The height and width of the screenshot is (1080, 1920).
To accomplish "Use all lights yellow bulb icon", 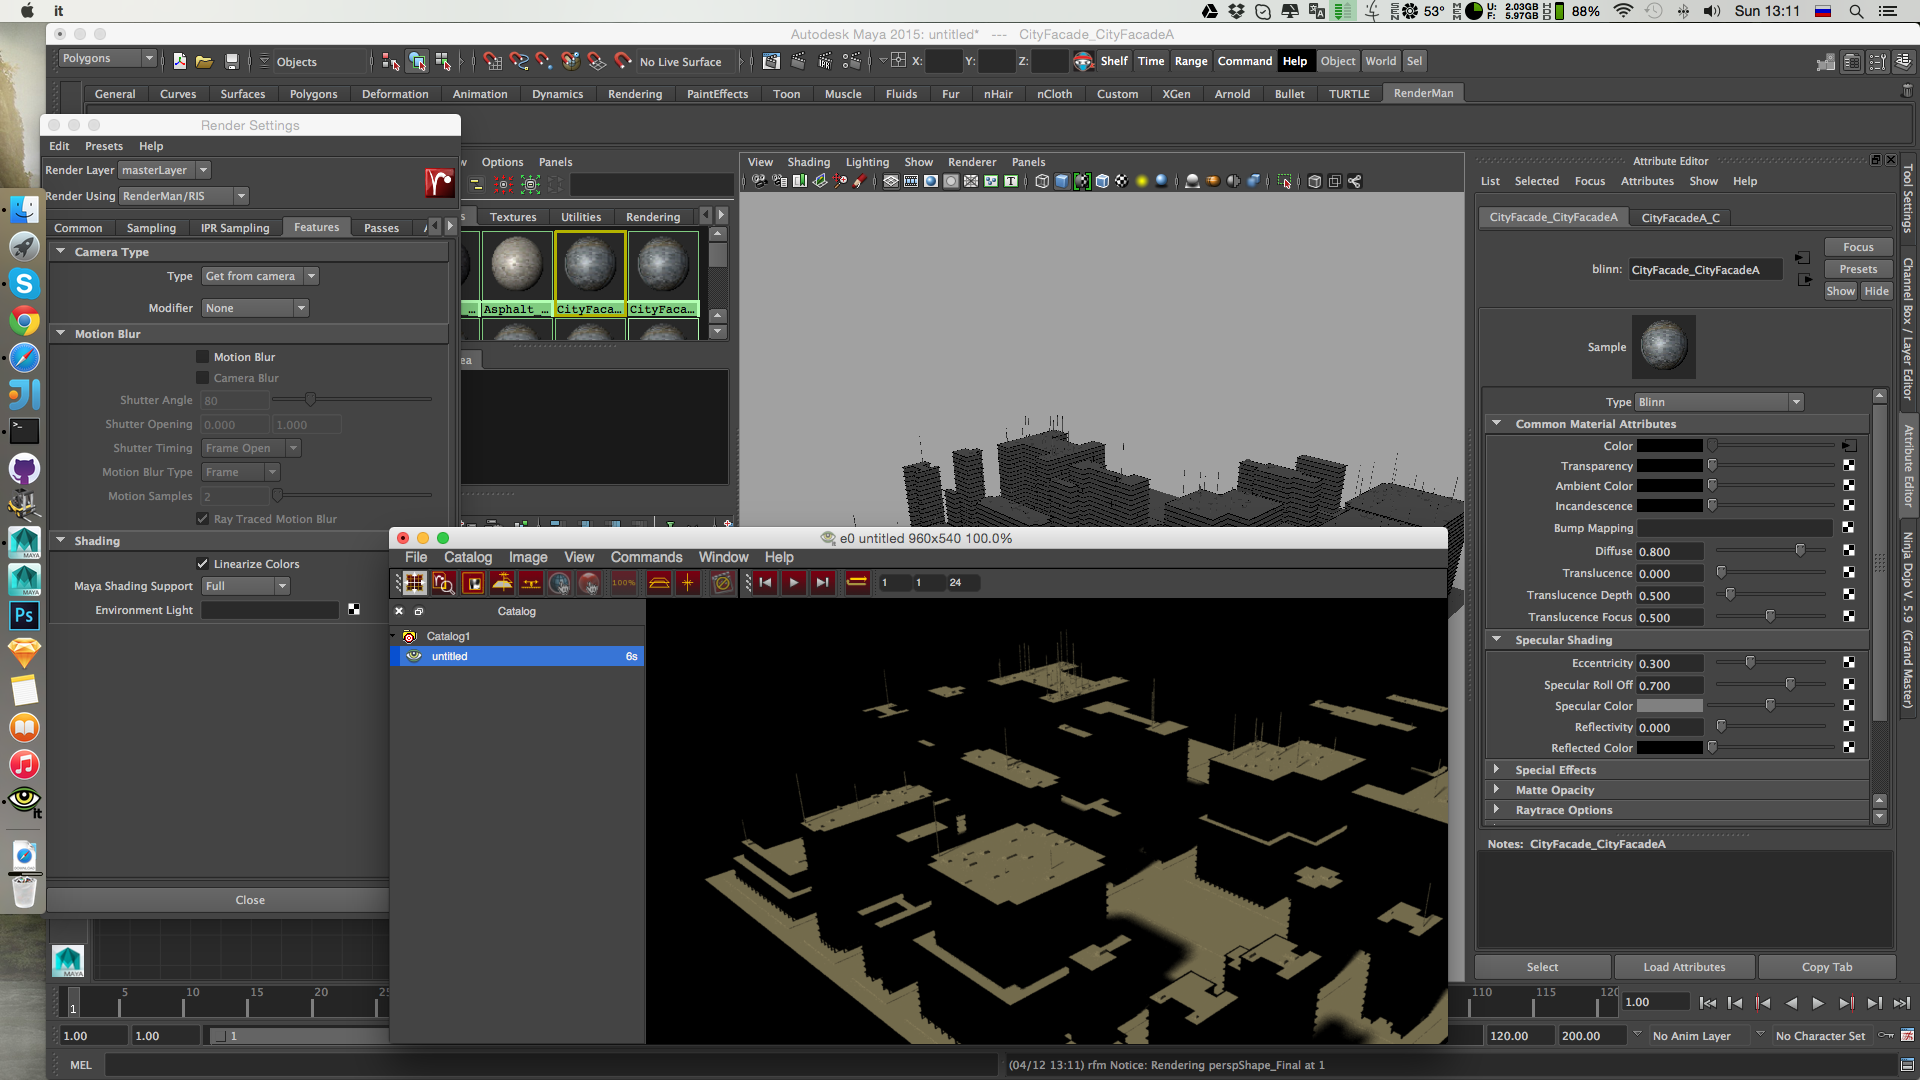I will point(1142,181).
